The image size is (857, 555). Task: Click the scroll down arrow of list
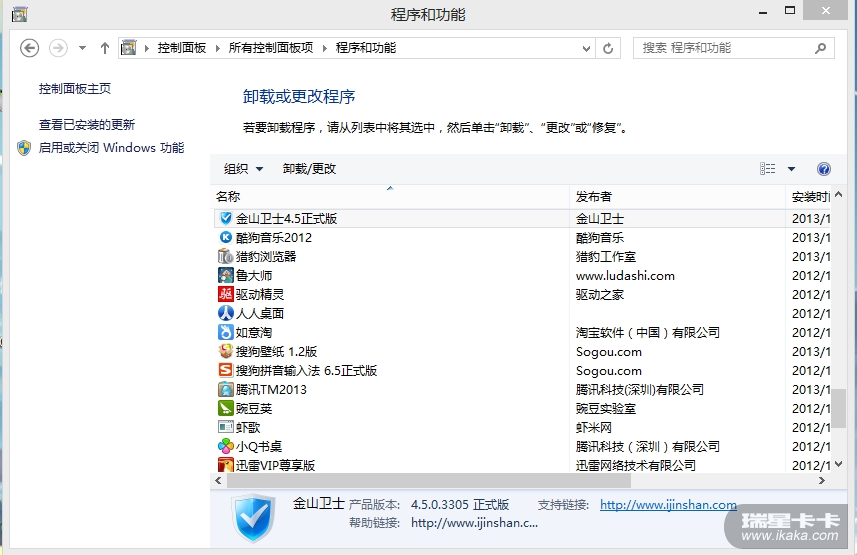[x=839, y=464]
